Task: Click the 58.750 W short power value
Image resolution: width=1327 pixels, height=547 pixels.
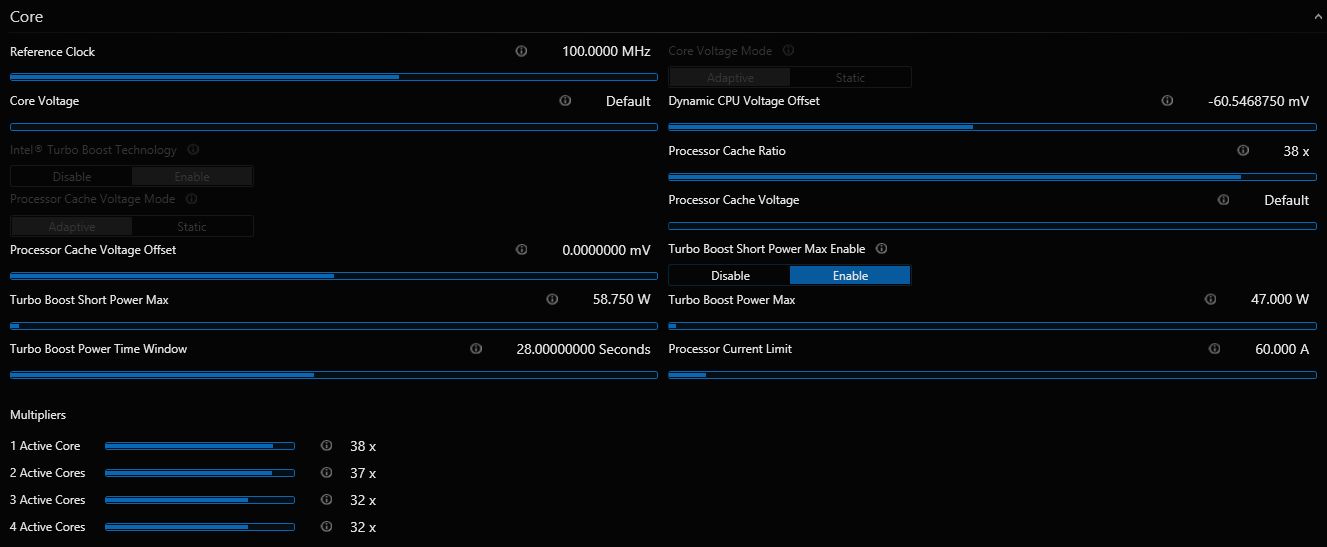Action: (622, 299)
